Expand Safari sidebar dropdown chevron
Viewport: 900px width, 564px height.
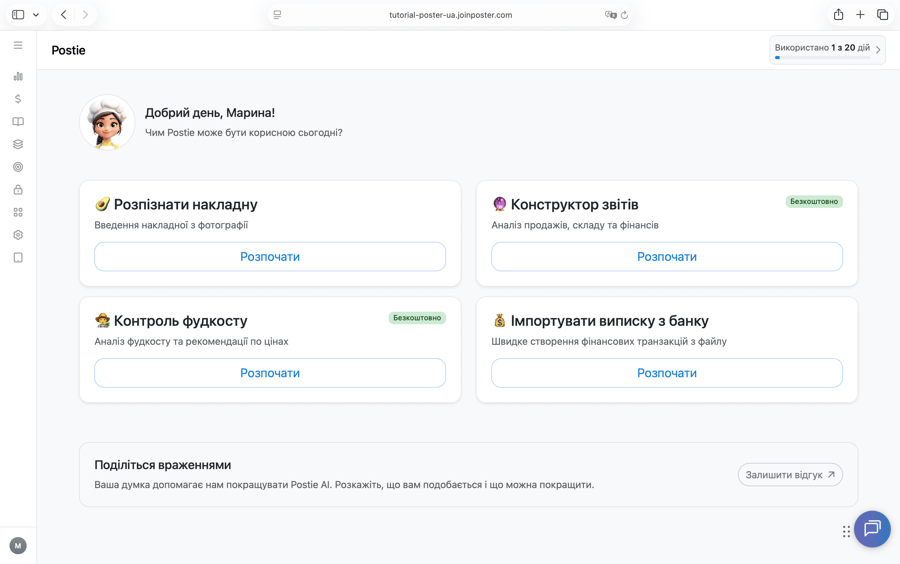(x=36, y=15)
